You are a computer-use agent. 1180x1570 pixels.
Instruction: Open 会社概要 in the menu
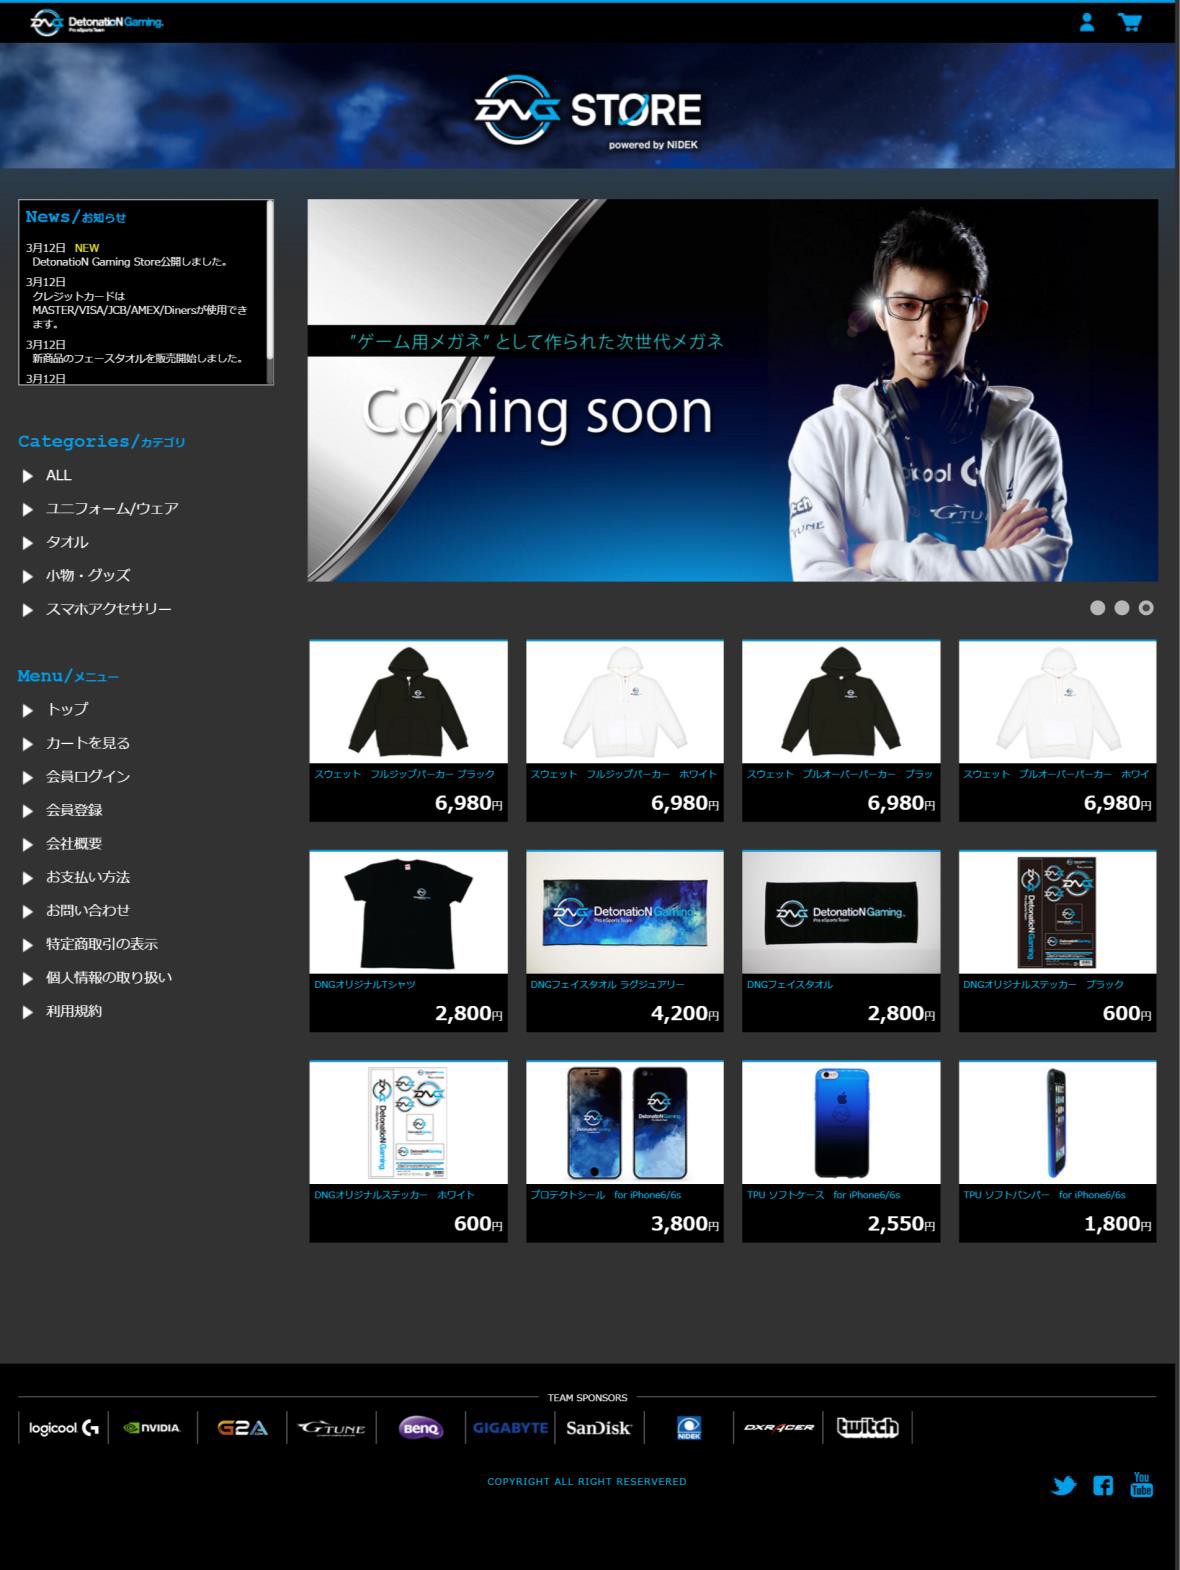coord(74,844)
